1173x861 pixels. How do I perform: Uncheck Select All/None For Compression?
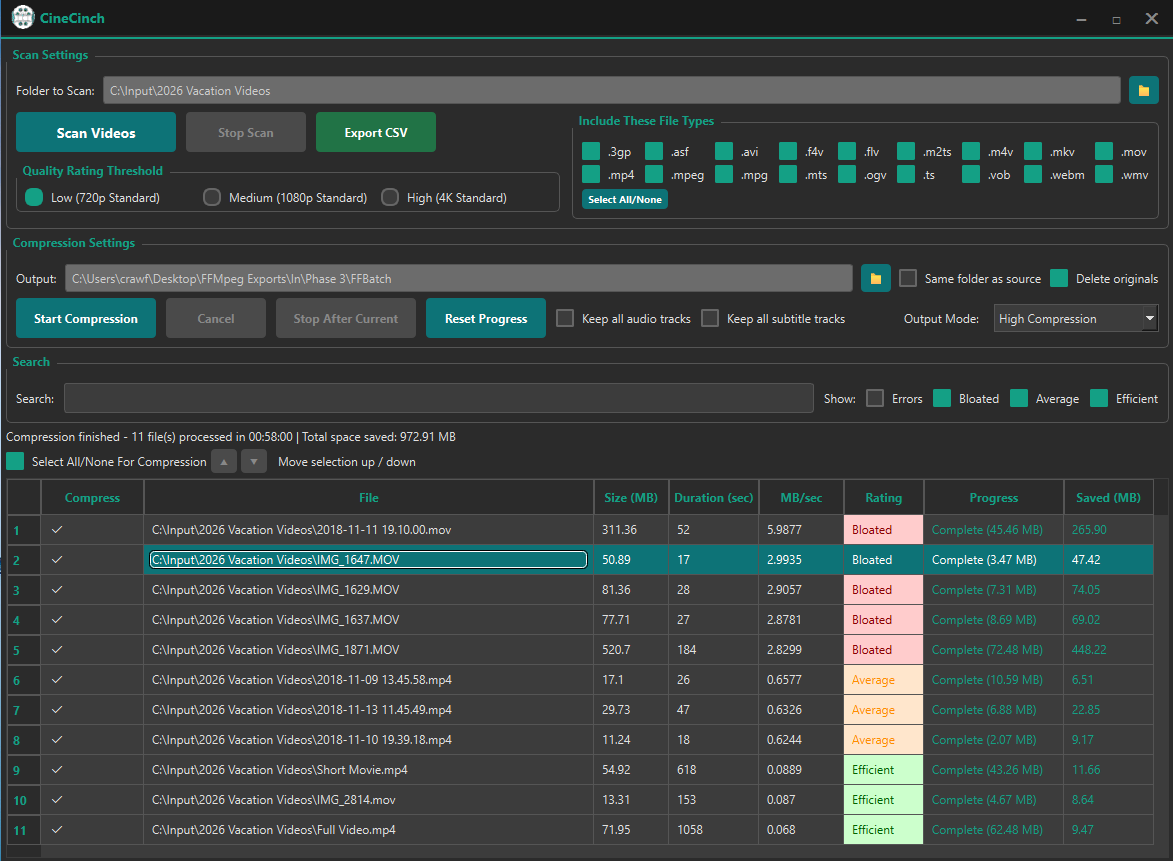coord(14,461)
